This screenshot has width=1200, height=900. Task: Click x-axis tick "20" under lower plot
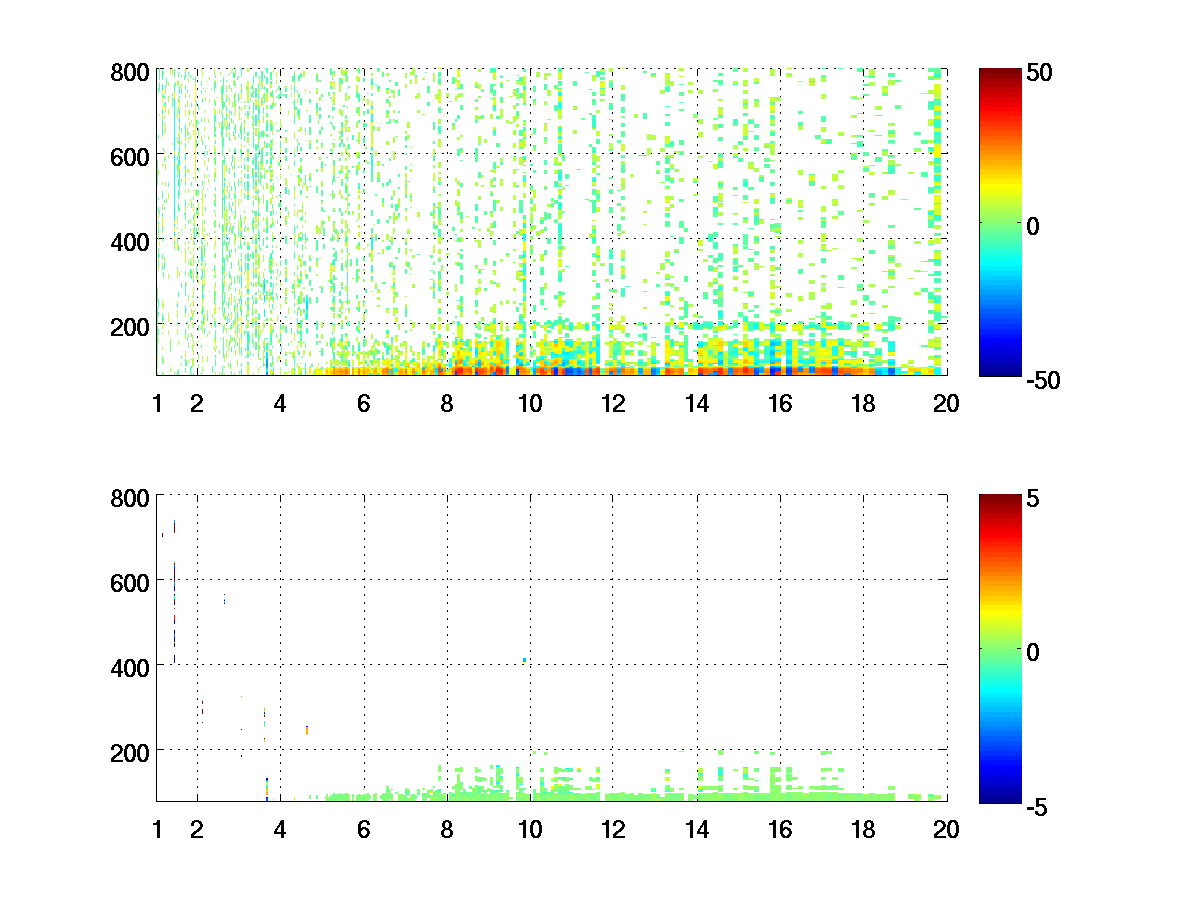coord(946,829)
